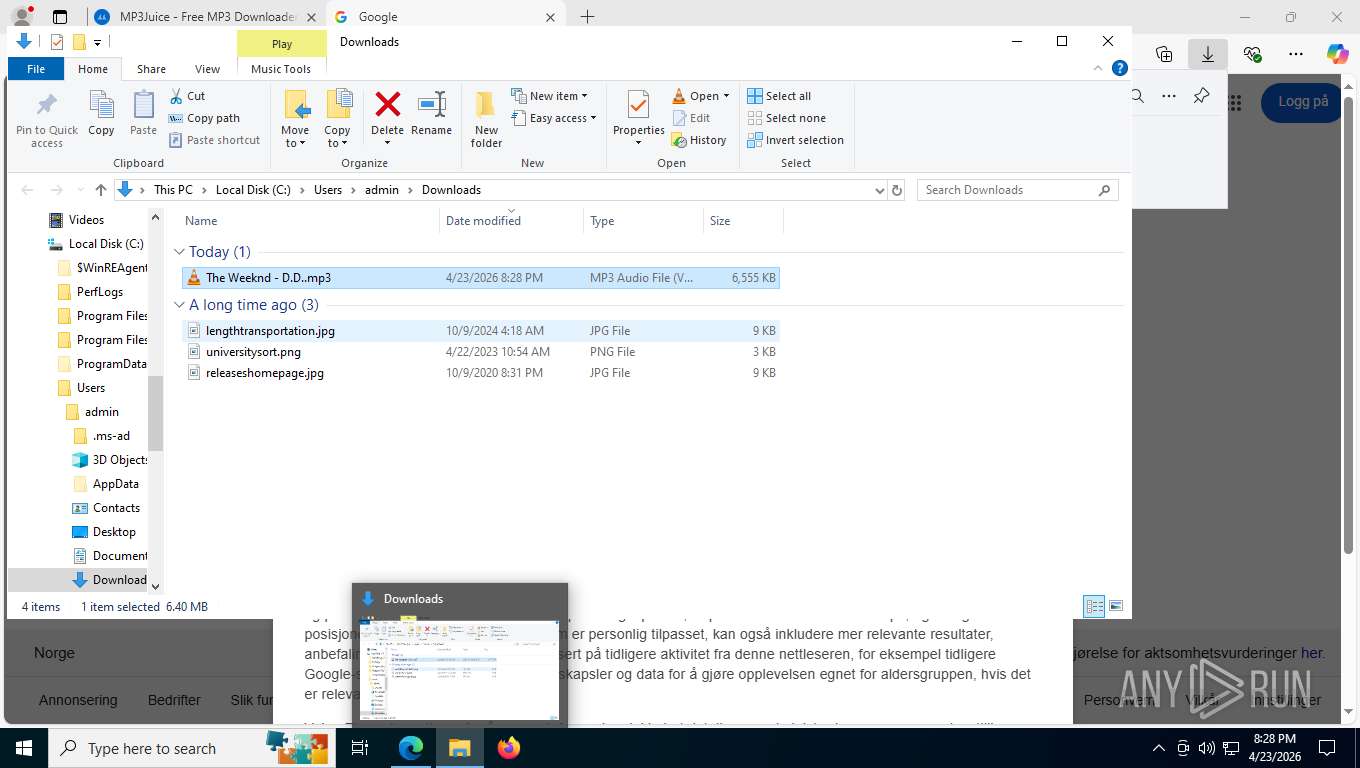Click Invert selection
This screenshot has width=1360, height=768.
[x=795, y=140]
